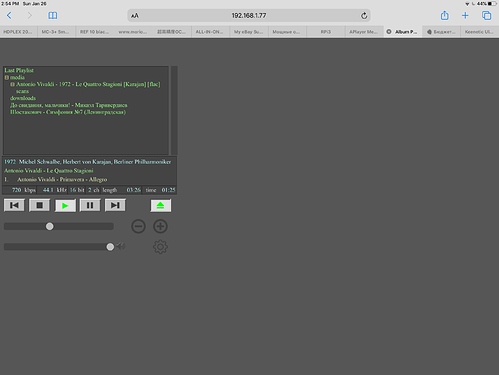Pause the current track

pyautogui.click(x=90, y=205)
